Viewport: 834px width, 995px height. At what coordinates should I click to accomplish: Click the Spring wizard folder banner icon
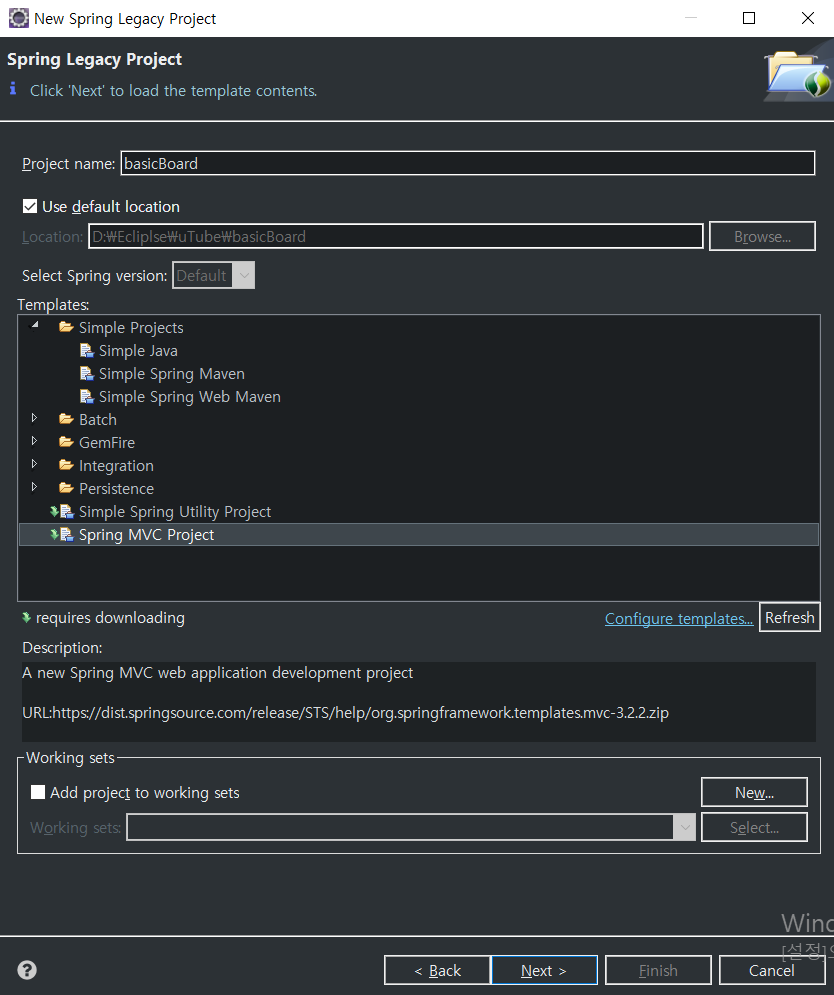coord(798,75)
